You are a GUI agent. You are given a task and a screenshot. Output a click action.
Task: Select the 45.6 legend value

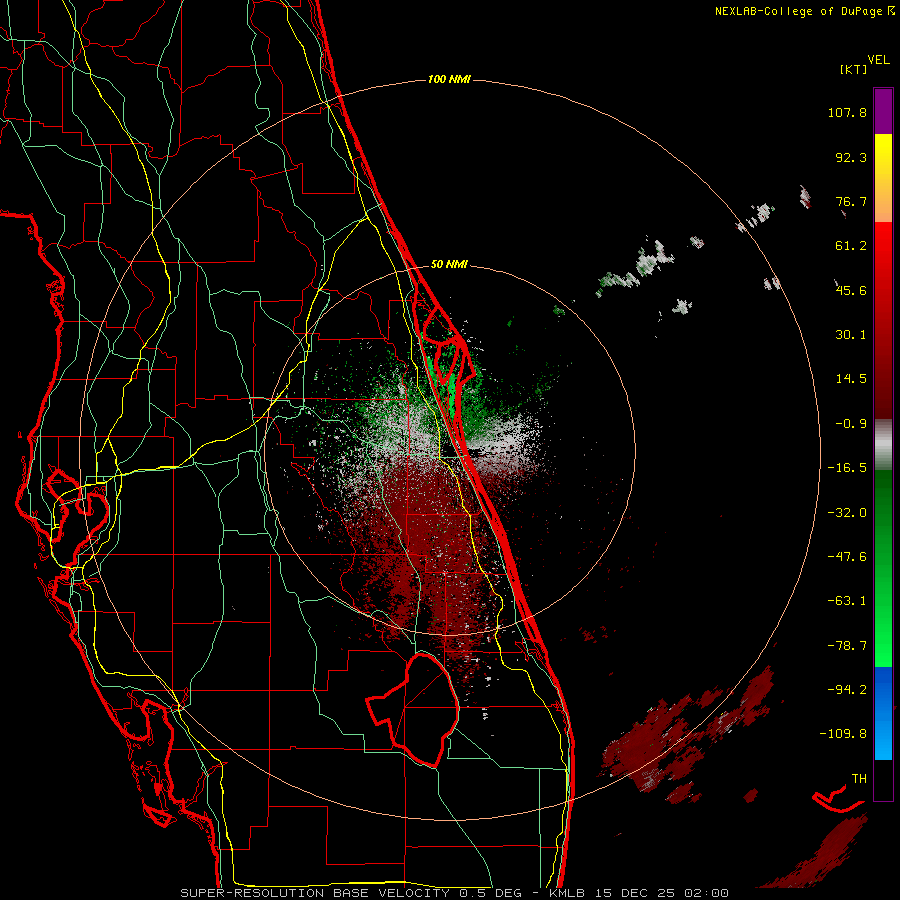pos(851,290)
